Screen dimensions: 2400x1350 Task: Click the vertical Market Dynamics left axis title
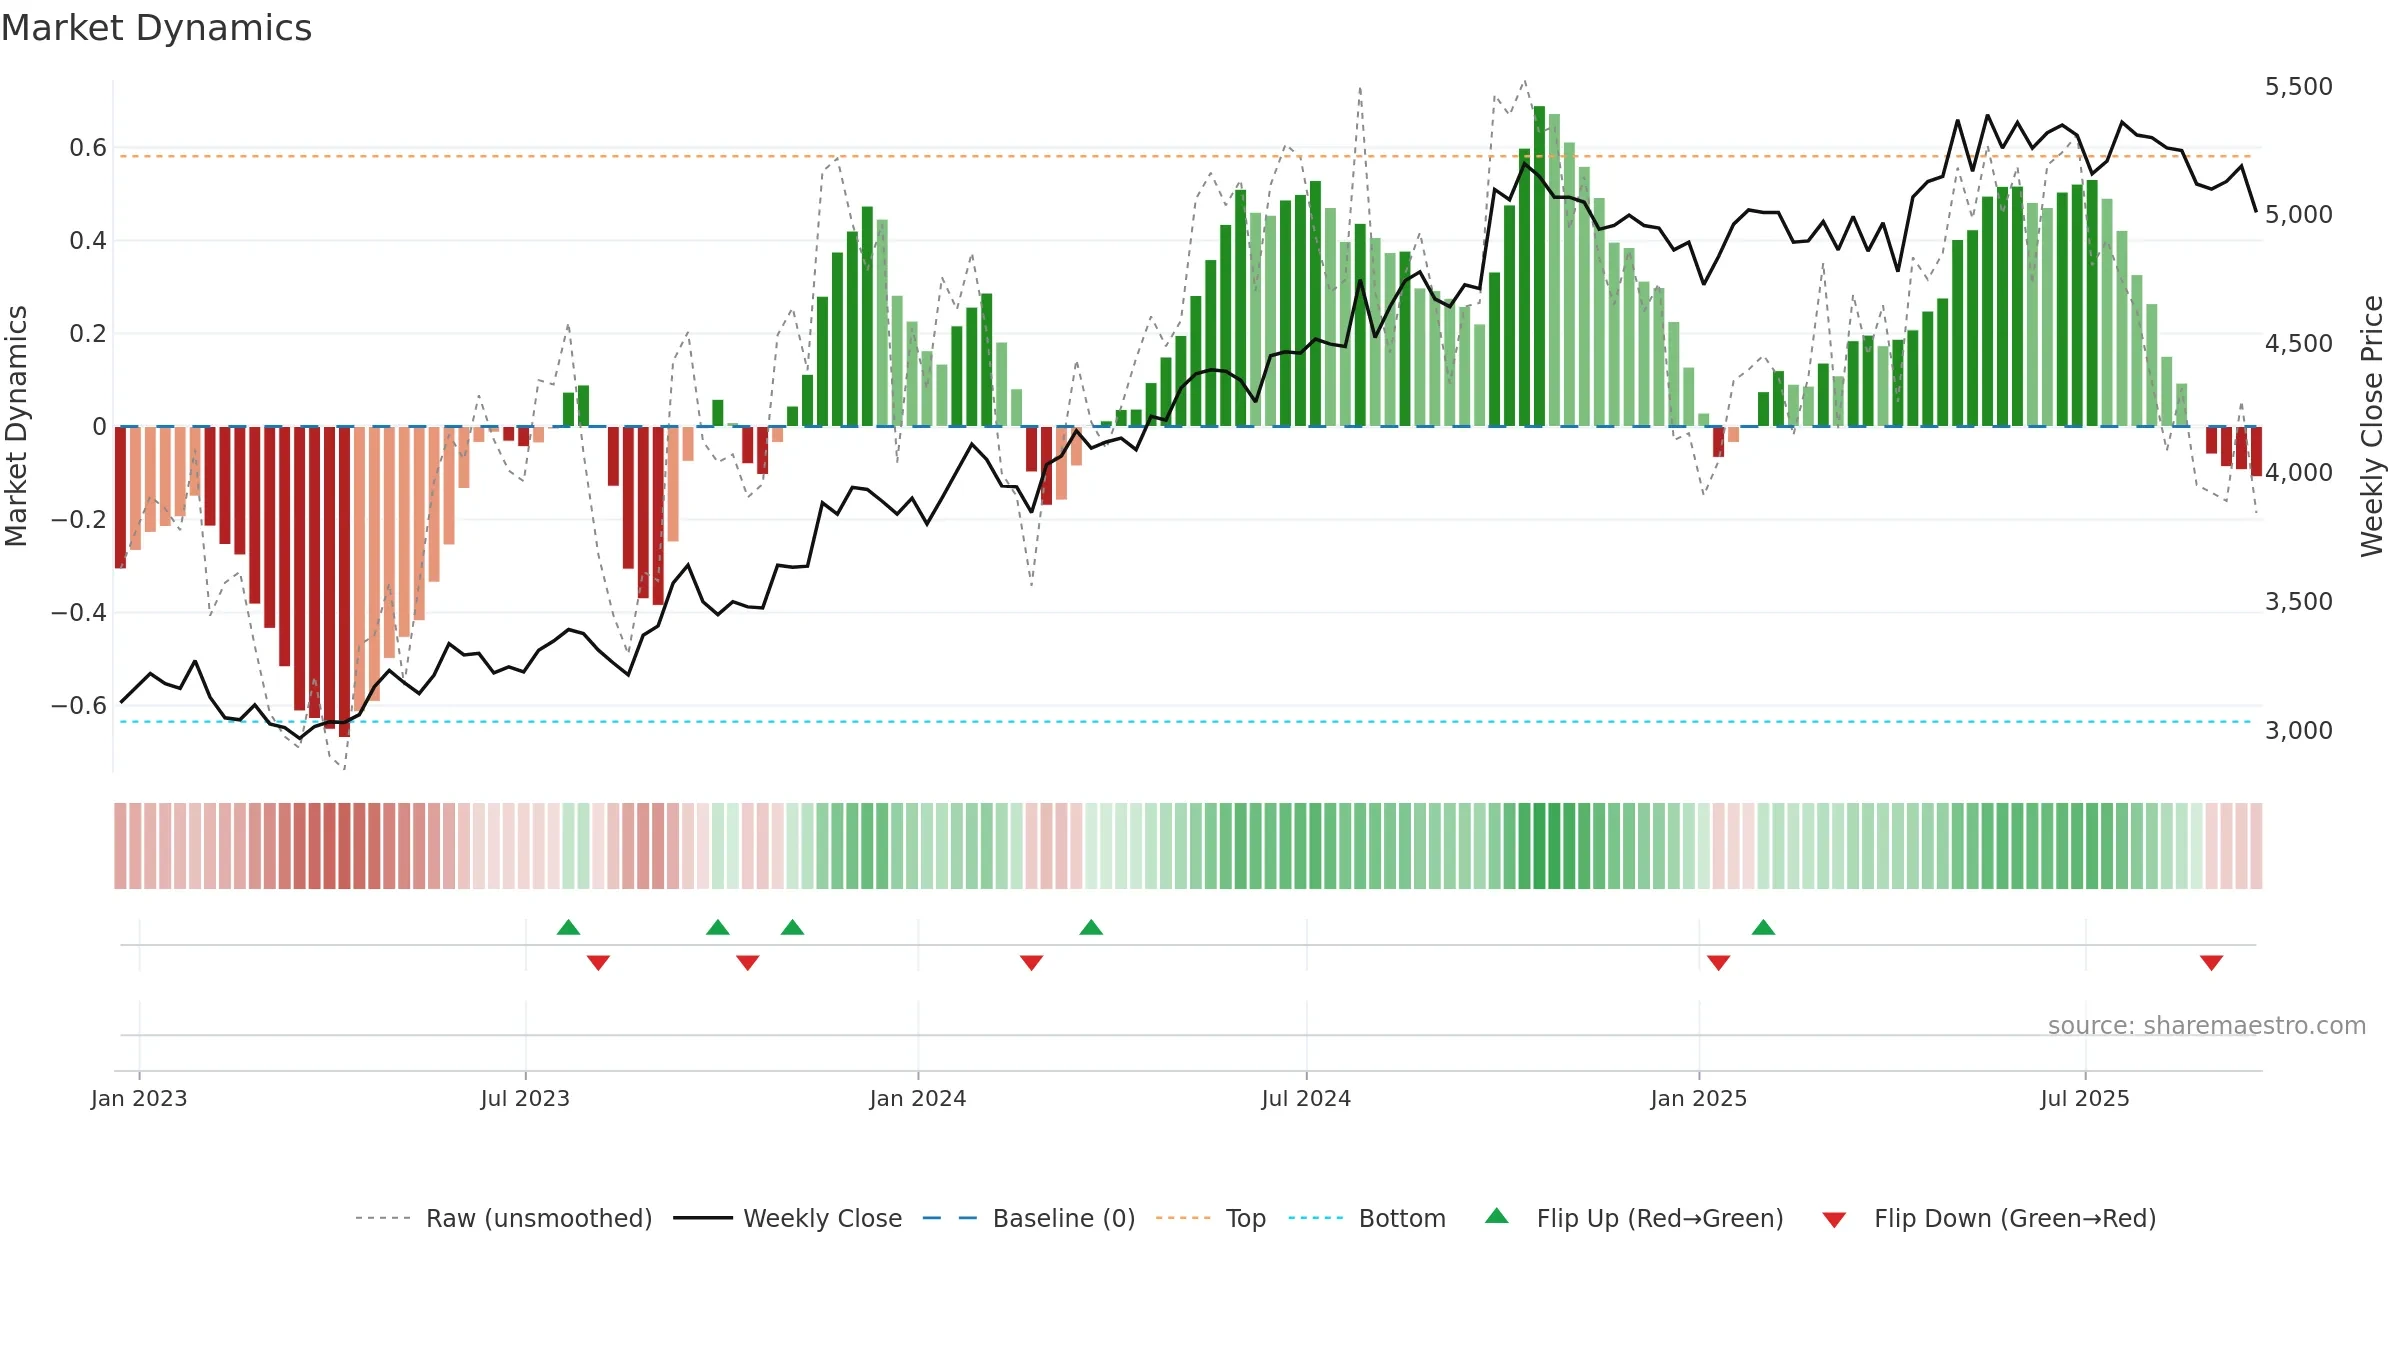[16, 426]
